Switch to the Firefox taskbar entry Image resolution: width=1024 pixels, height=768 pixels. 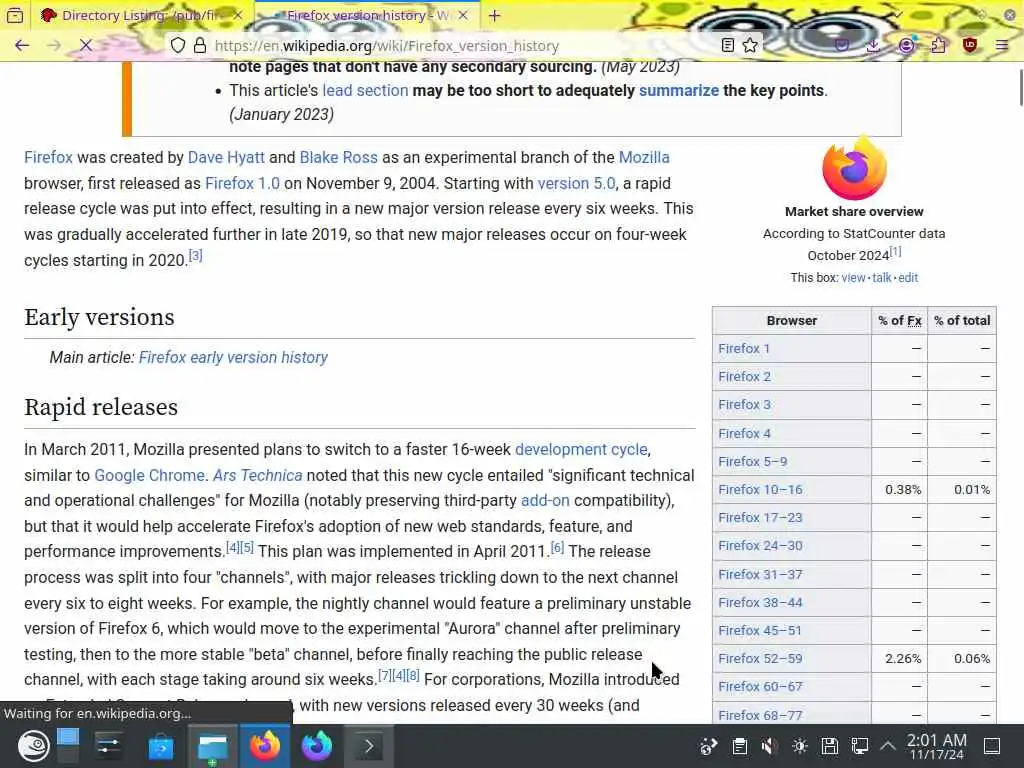coord(264,746)
